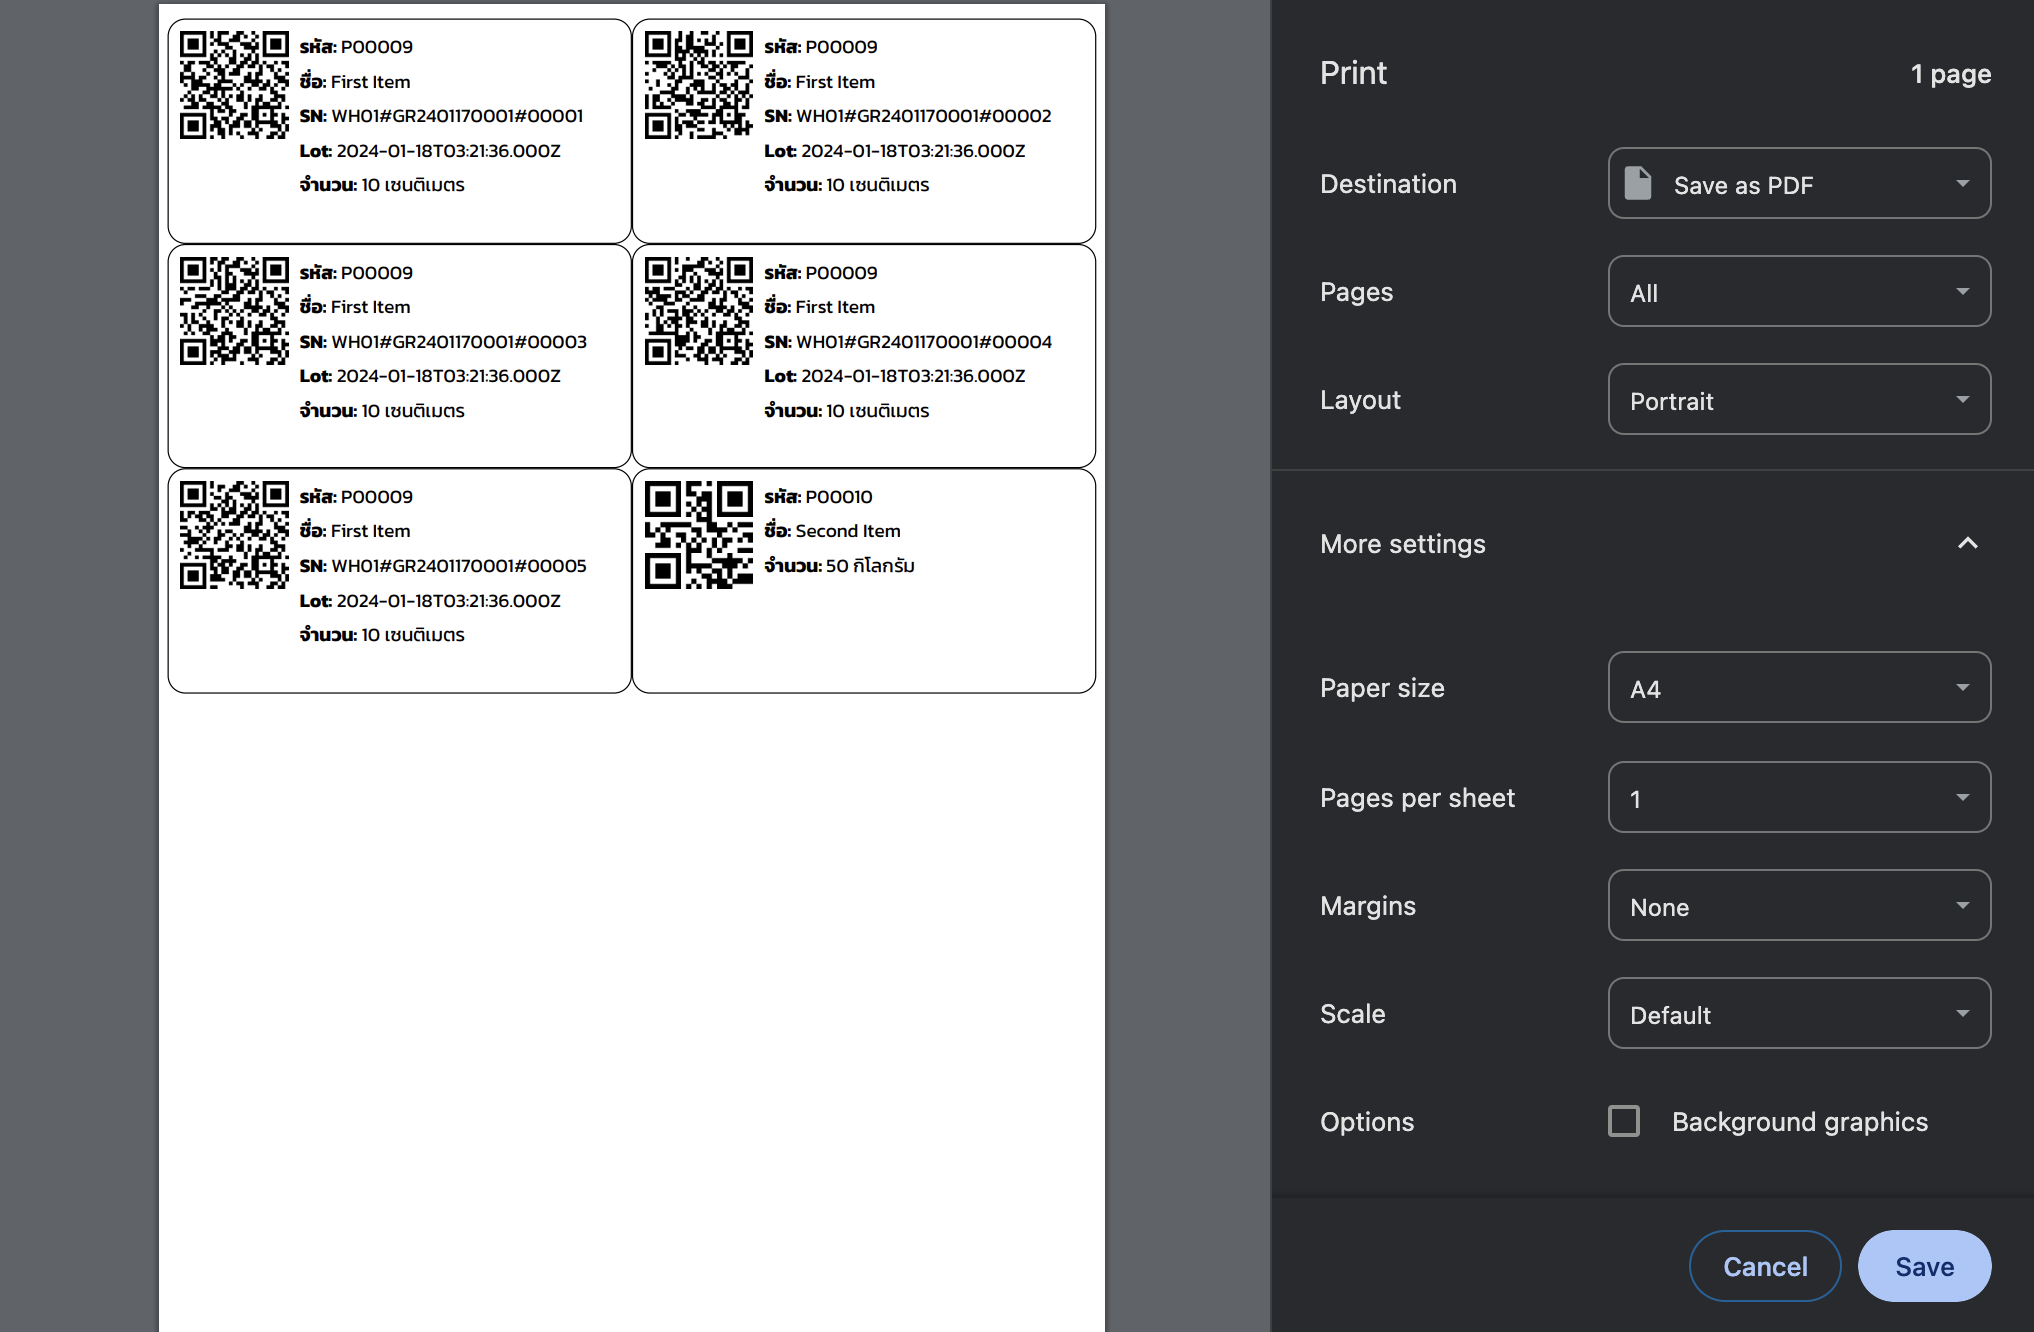This screenshot has width=2034, height=1332.
Task: Open the Destination Save as PDF dropdown
Action: pyautogui.click(x=1799, y=184)
